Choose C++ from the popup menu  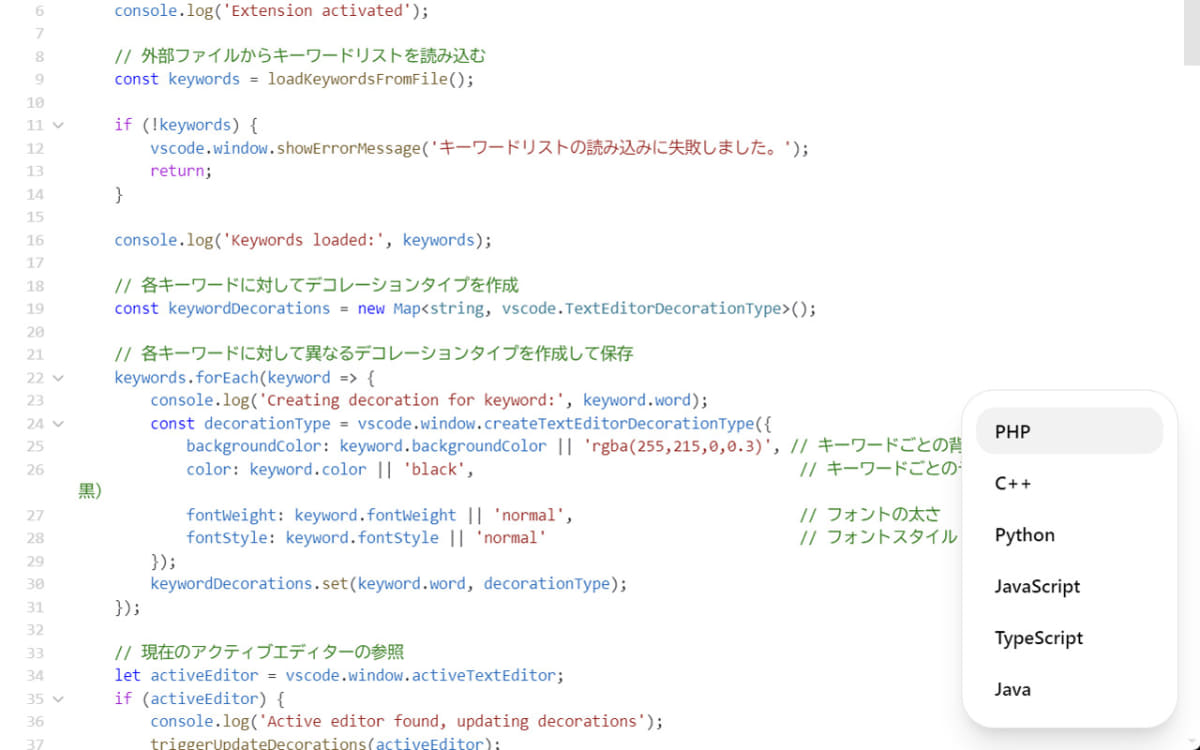click(x=1013, y=483)
